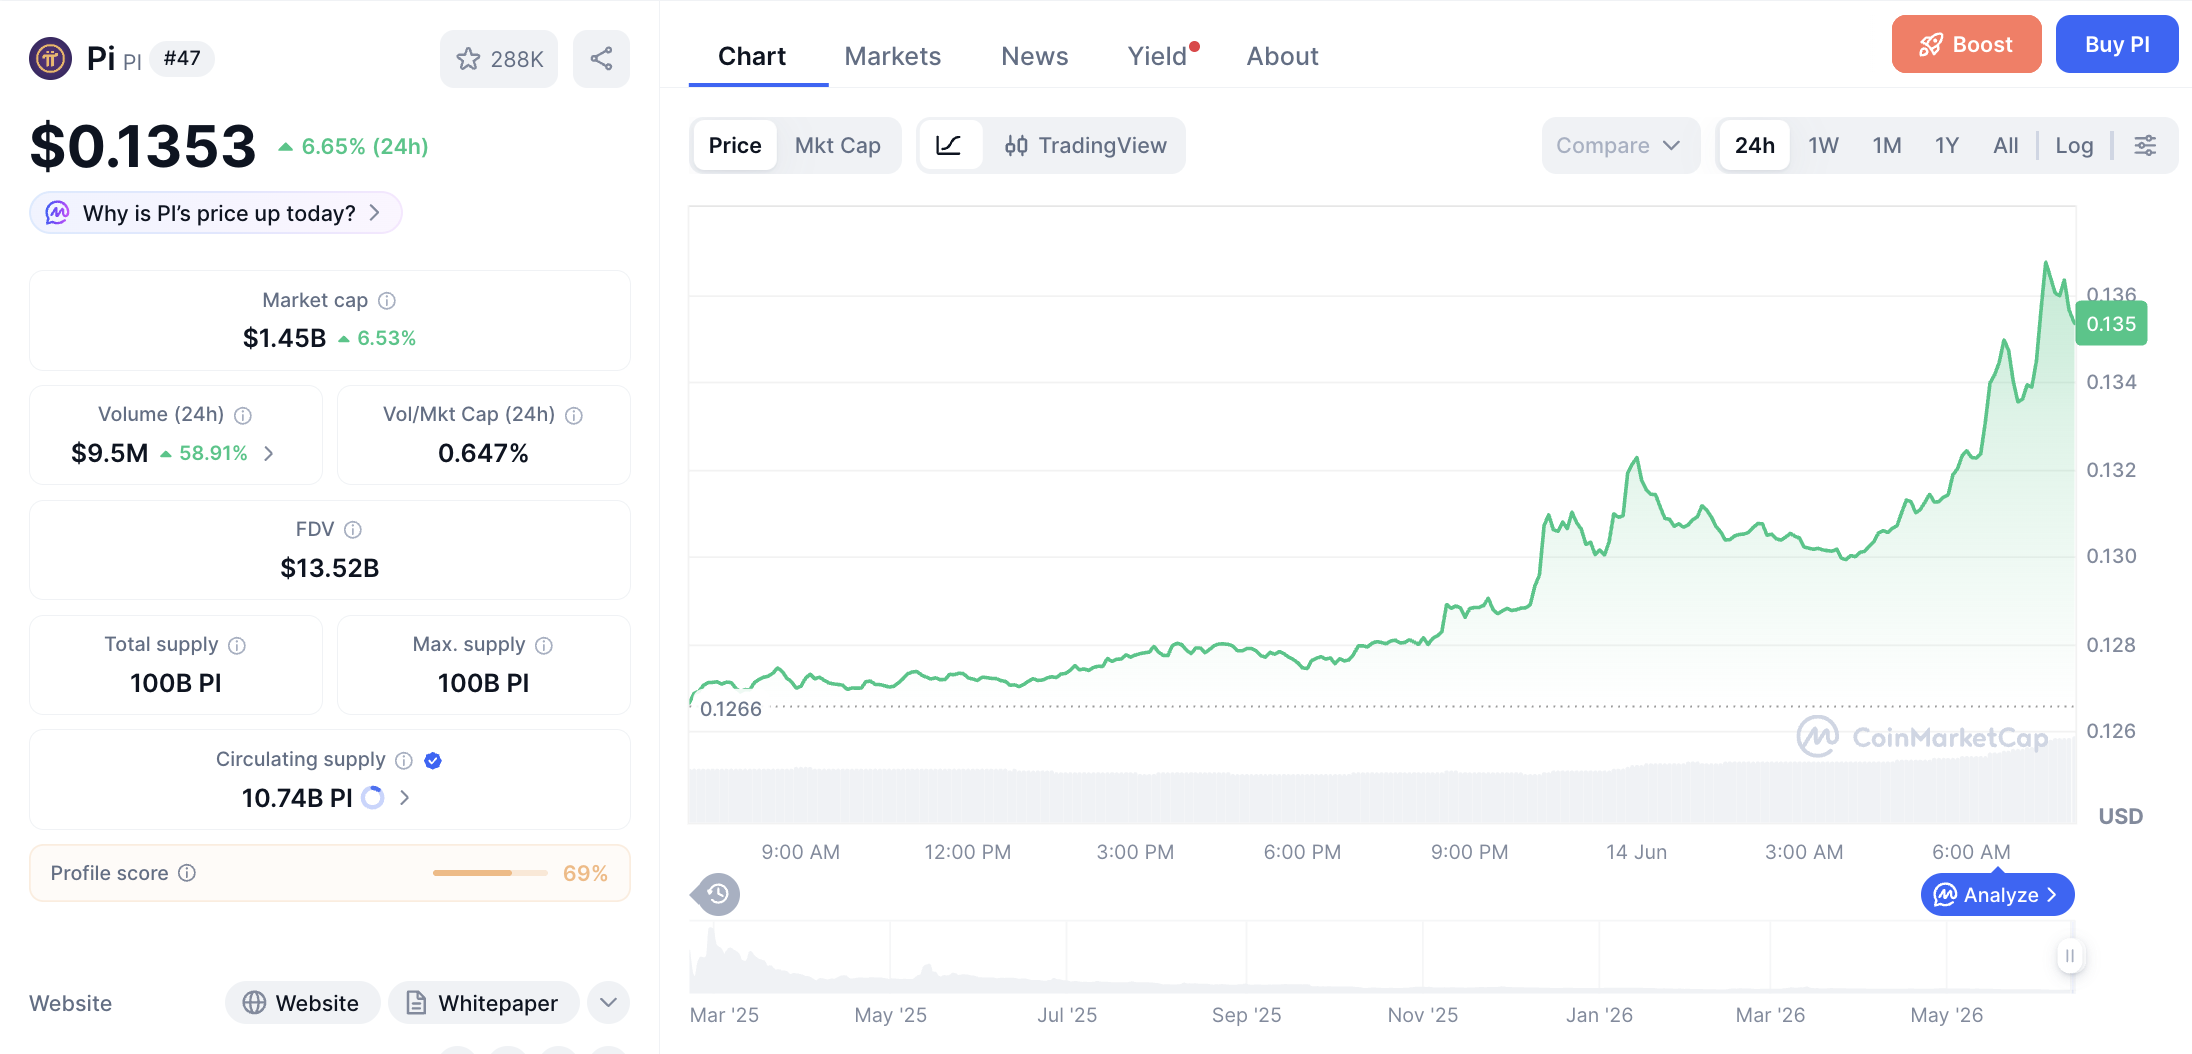Click the circulating supply progress ring icon
Screen dimensions: 2192x1054
372,798
